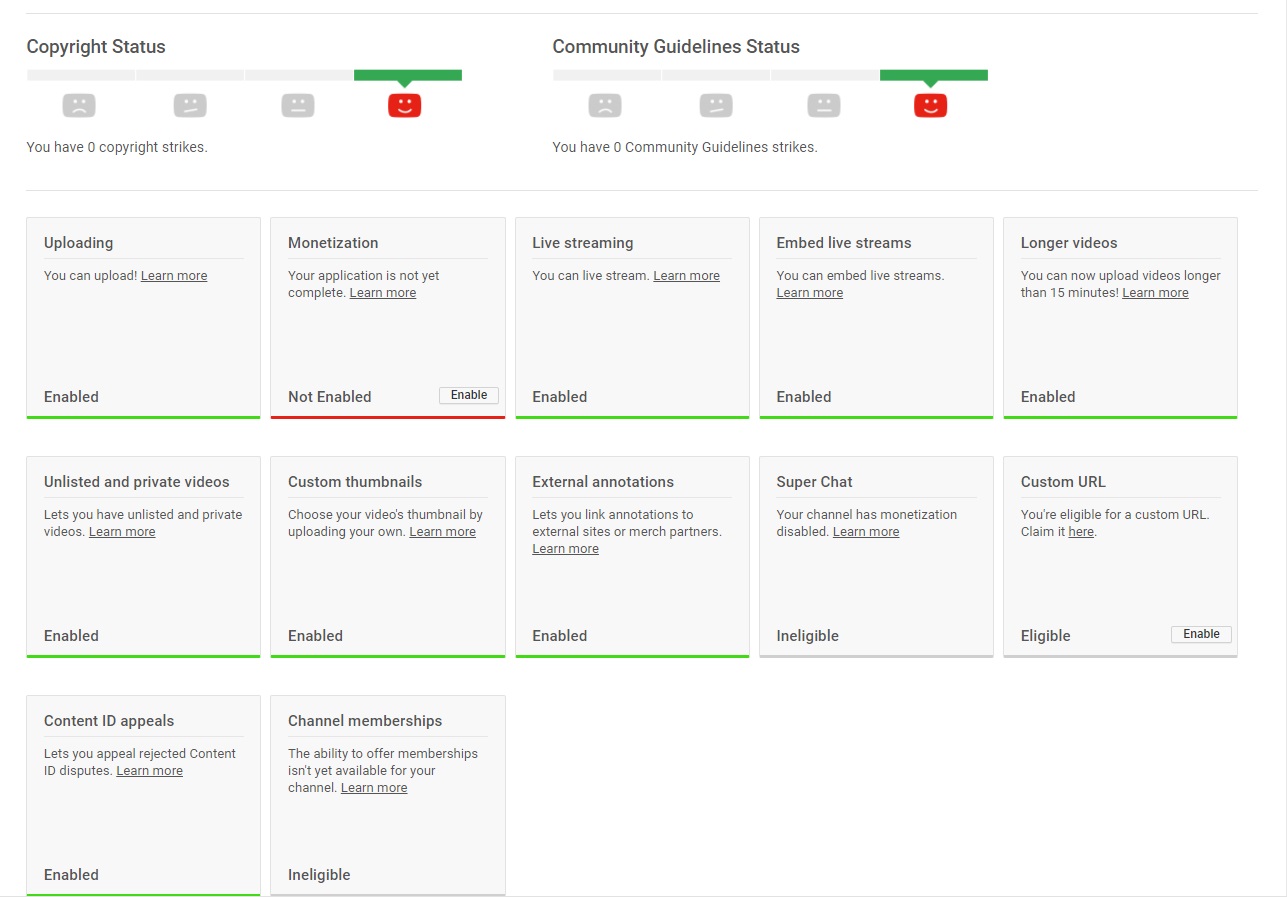This screenshot has height=897, width=1287.
Task: Open Learn more link in Monetization card
Action: coord(383,293)
